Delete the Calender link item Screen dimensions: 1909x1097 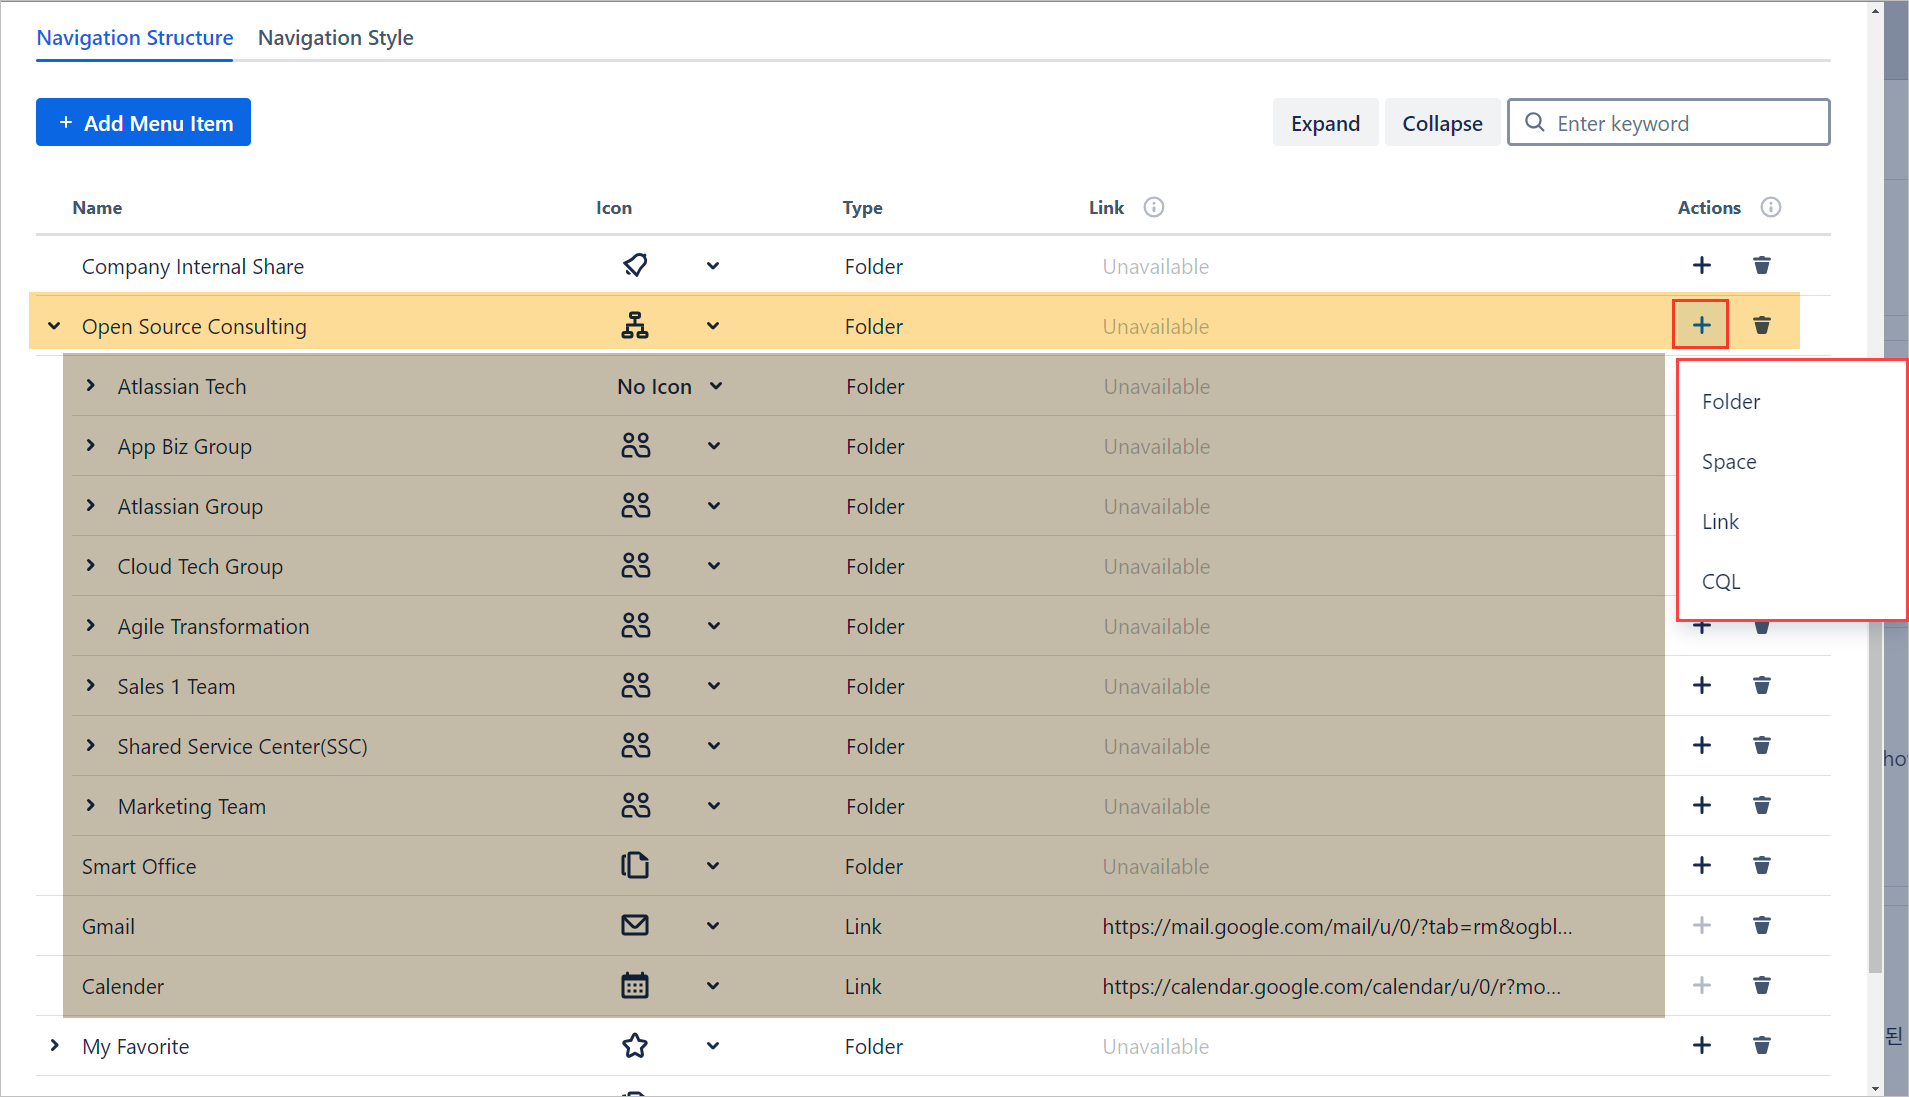[x=1762, y=985]
